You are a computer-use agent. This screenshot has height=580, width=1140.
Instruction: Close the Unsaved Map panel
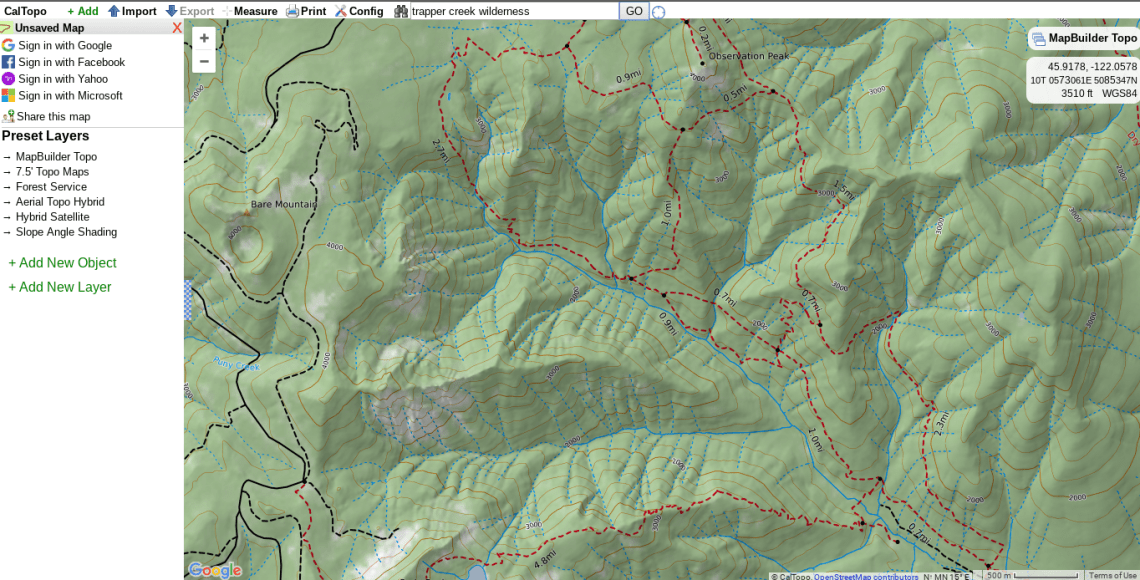[x=177, y=28]
